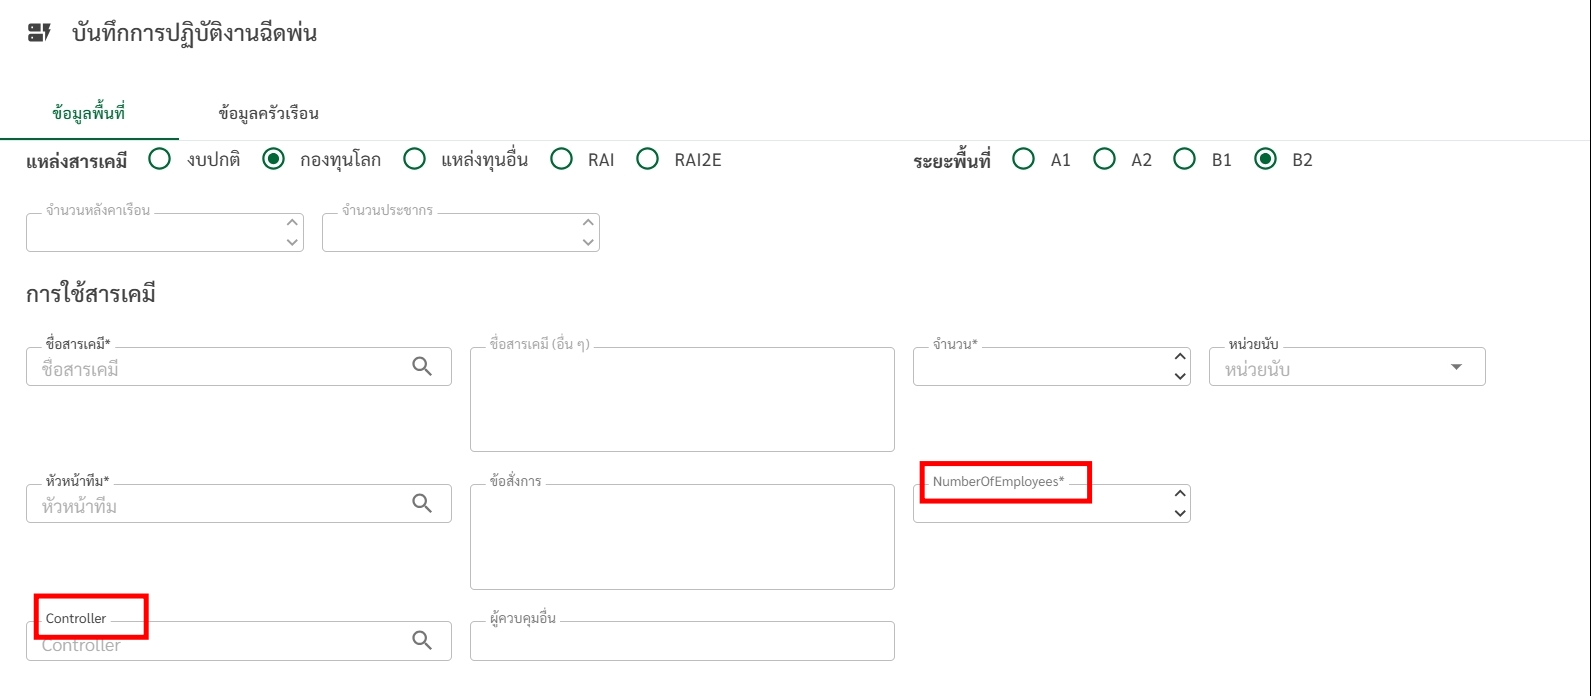Click search icon in Controller field

pyautogui.click(x=422, y=640)
